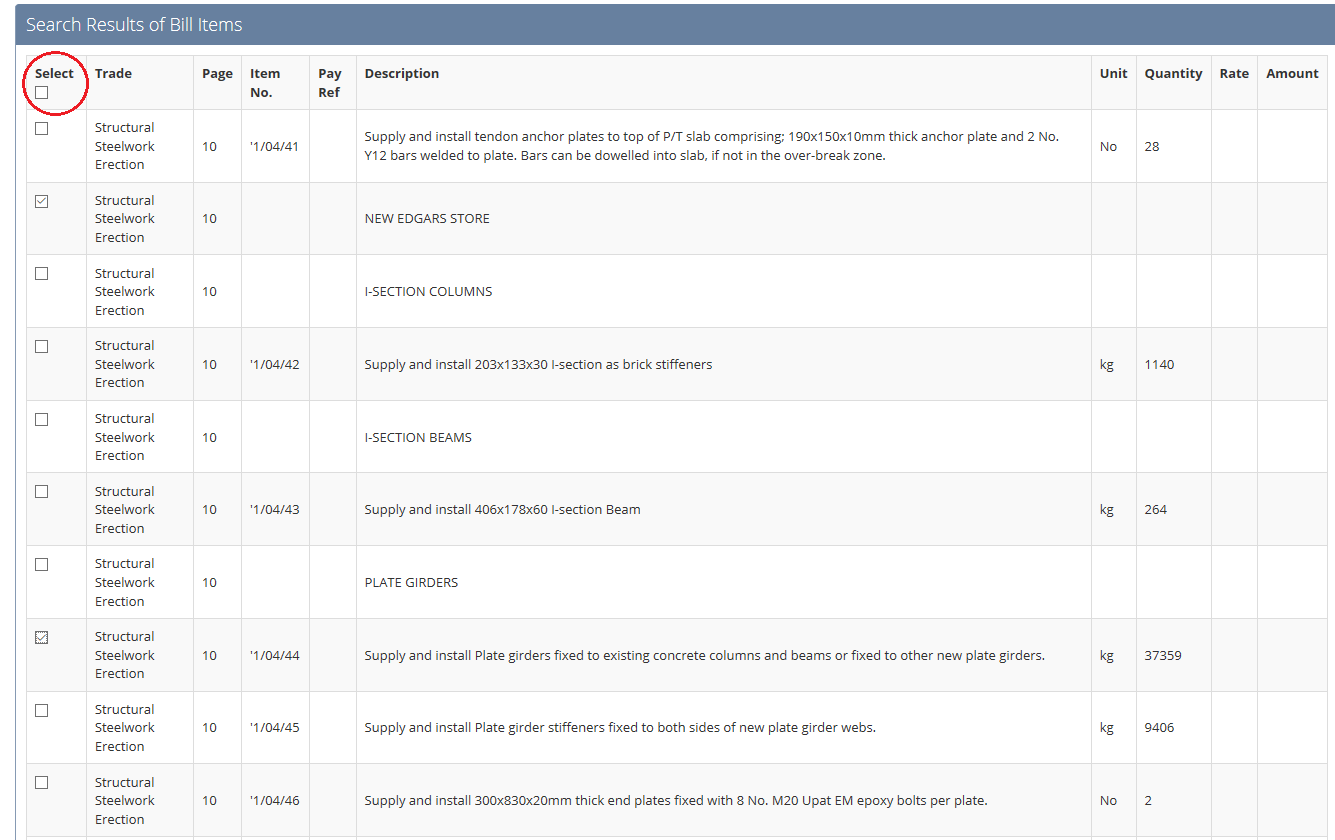
Task: Click item number '1/04/46
Action: pos(275,800)
